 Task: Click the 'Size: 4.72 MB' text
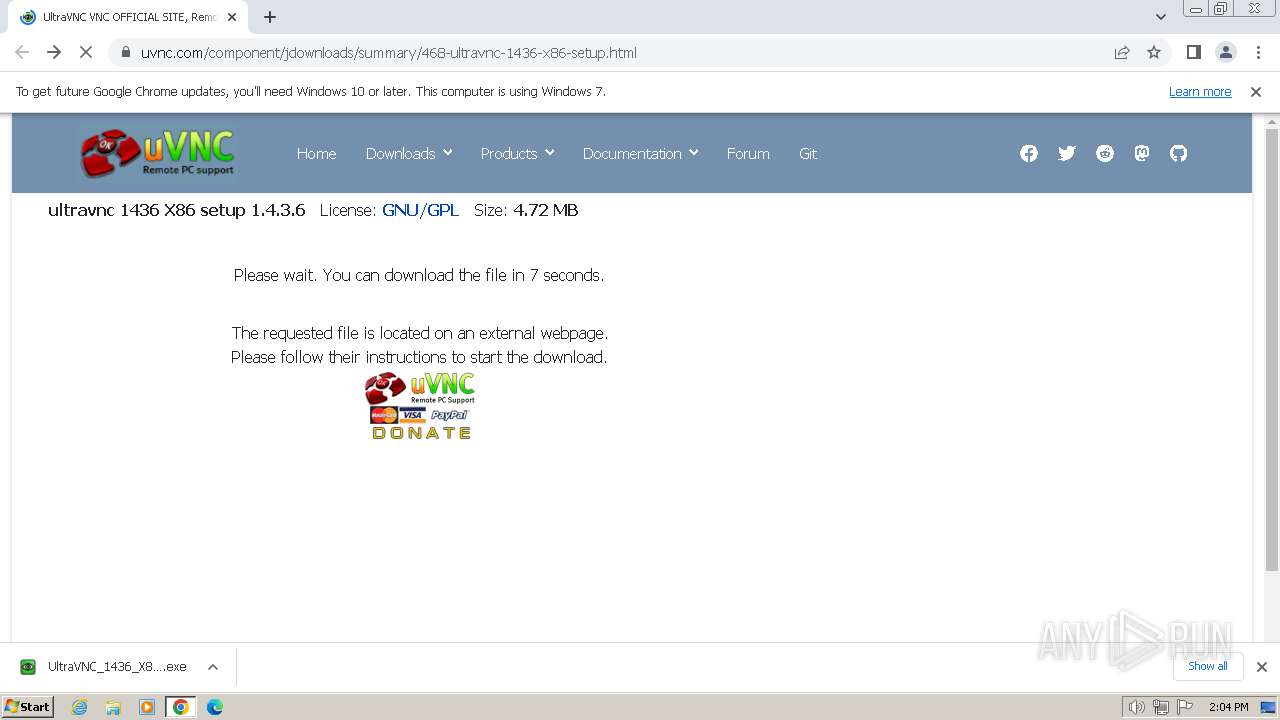526,210
